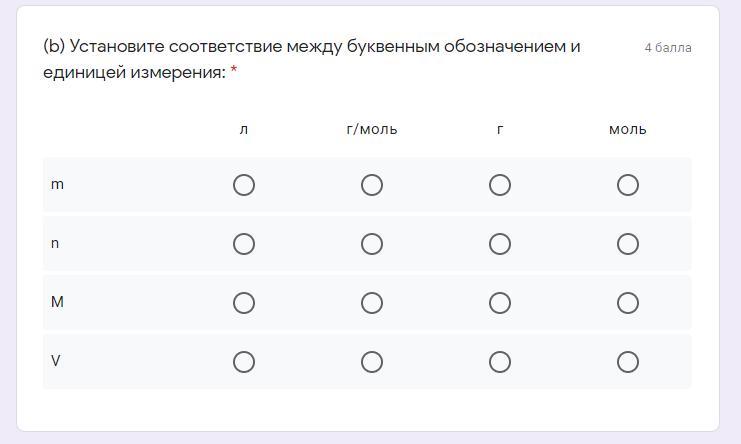The height and width of the screenshot is (444, 741).
Task: Select 'моль' for row V
Action: click(628, 362)
